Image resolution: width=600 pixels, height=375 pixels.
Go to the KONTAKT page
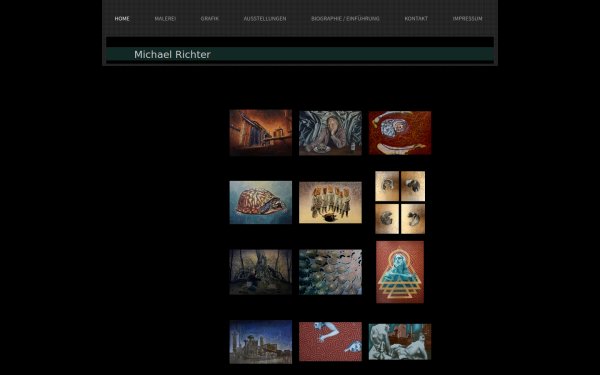416,18
